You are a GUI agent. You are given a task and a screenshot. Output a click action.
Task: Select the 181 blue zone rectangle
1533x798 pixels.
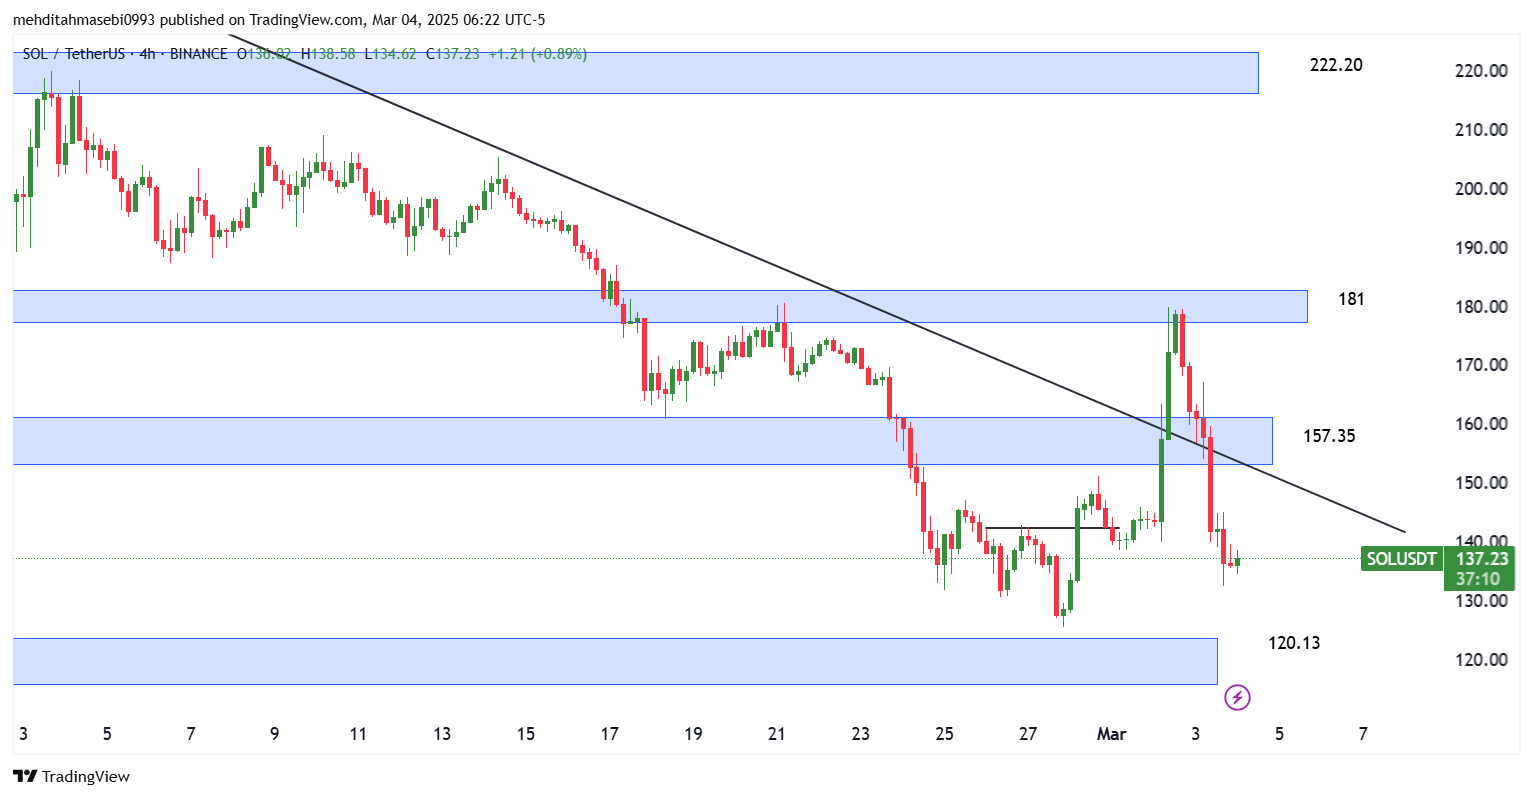coord(660,306)
